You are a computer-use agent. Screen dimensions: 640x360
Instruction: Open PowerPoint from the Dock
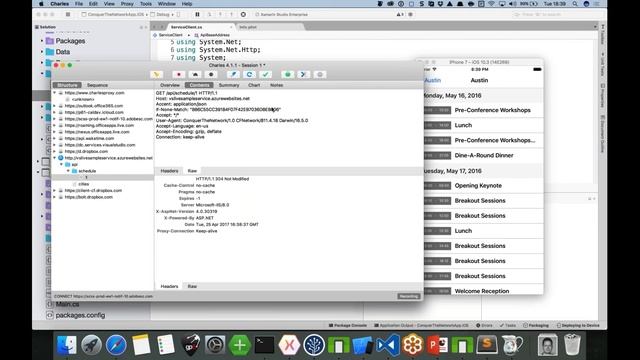[x=437, y=345]
